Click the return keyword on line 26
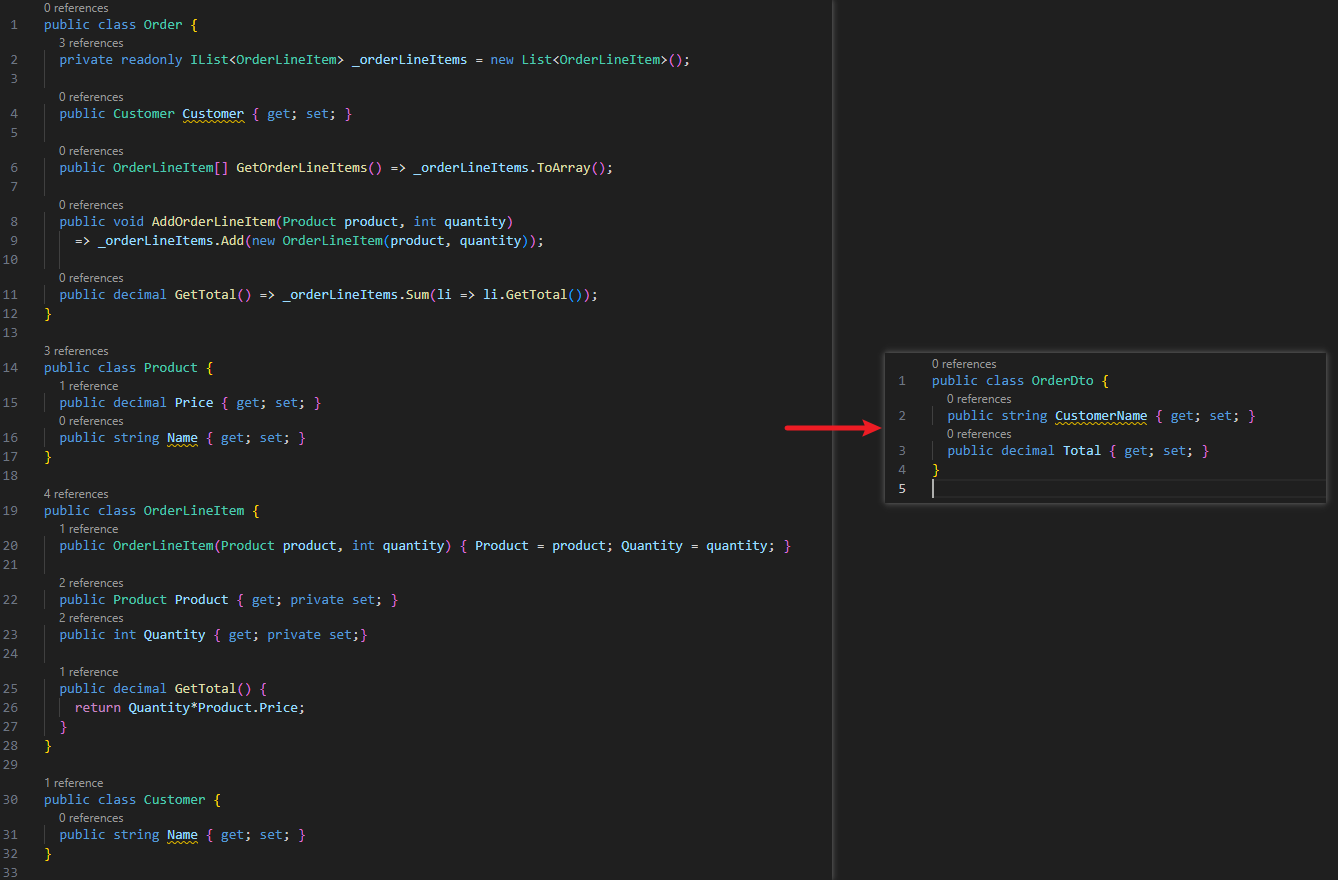The width and height of the screenshot is (1338, 880). tap(98, 708)
